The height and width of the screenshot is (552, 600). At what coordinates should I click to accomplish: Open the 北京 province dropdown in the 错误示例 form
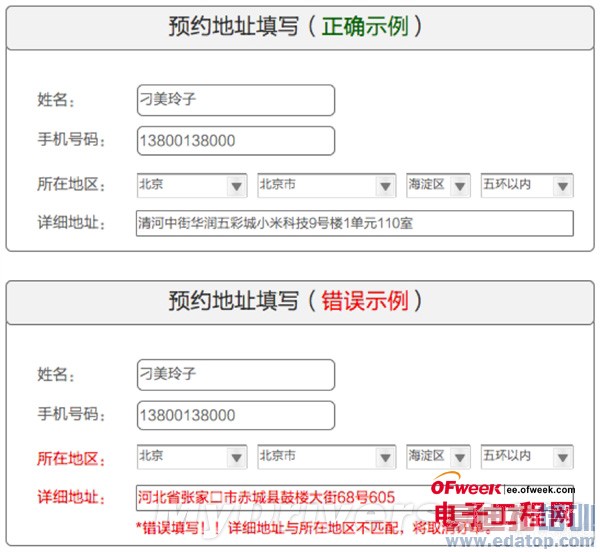pyautogui.click(x=192, y=457)
